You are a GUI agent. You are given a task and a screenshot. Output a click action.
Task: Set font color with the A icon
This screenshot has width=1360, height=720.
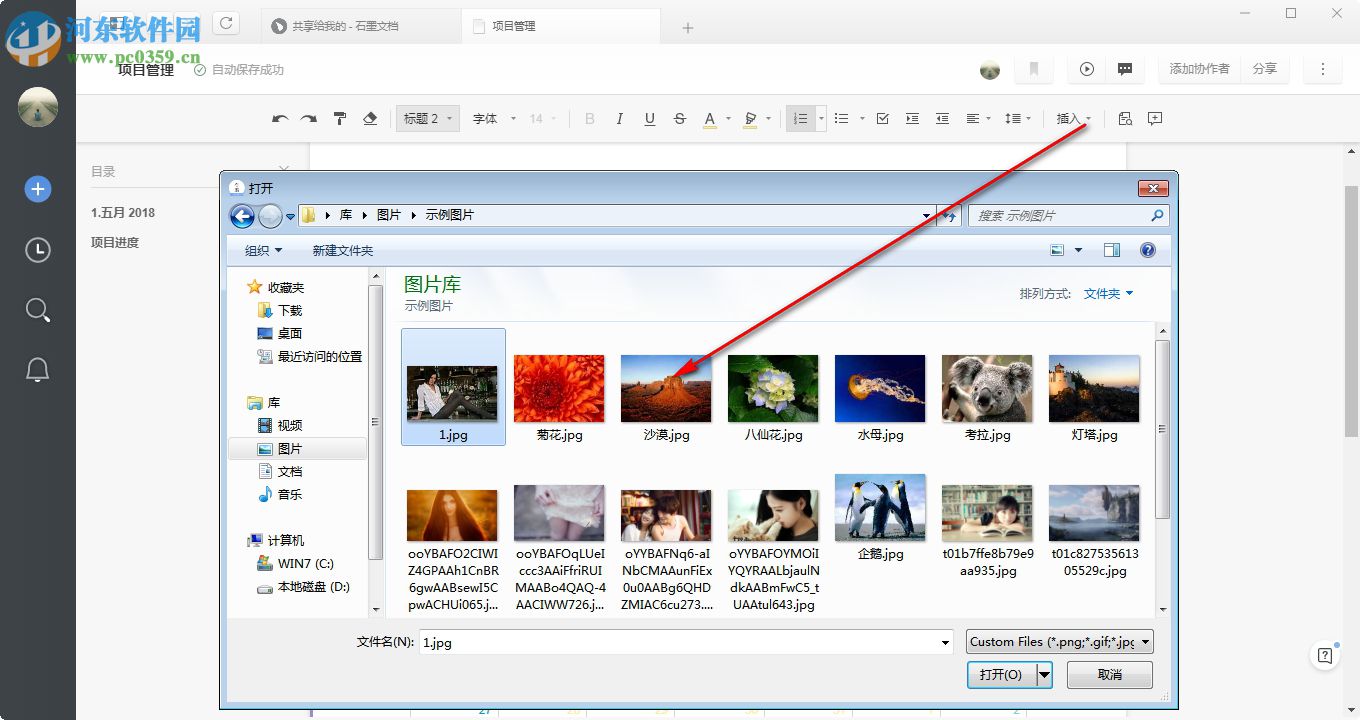point(710,119)
